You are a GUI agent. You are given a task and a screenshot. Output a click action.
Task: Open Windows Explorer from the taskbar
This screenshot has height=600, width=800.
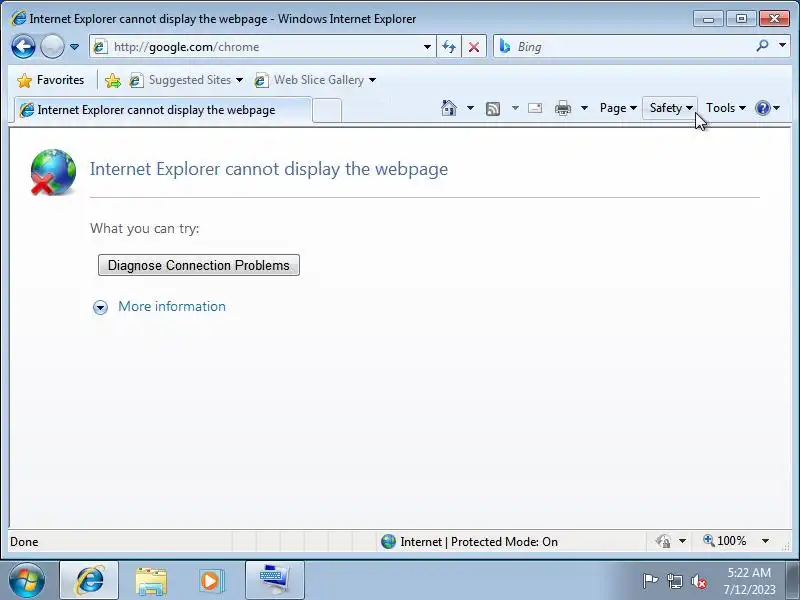coord(151,581)
